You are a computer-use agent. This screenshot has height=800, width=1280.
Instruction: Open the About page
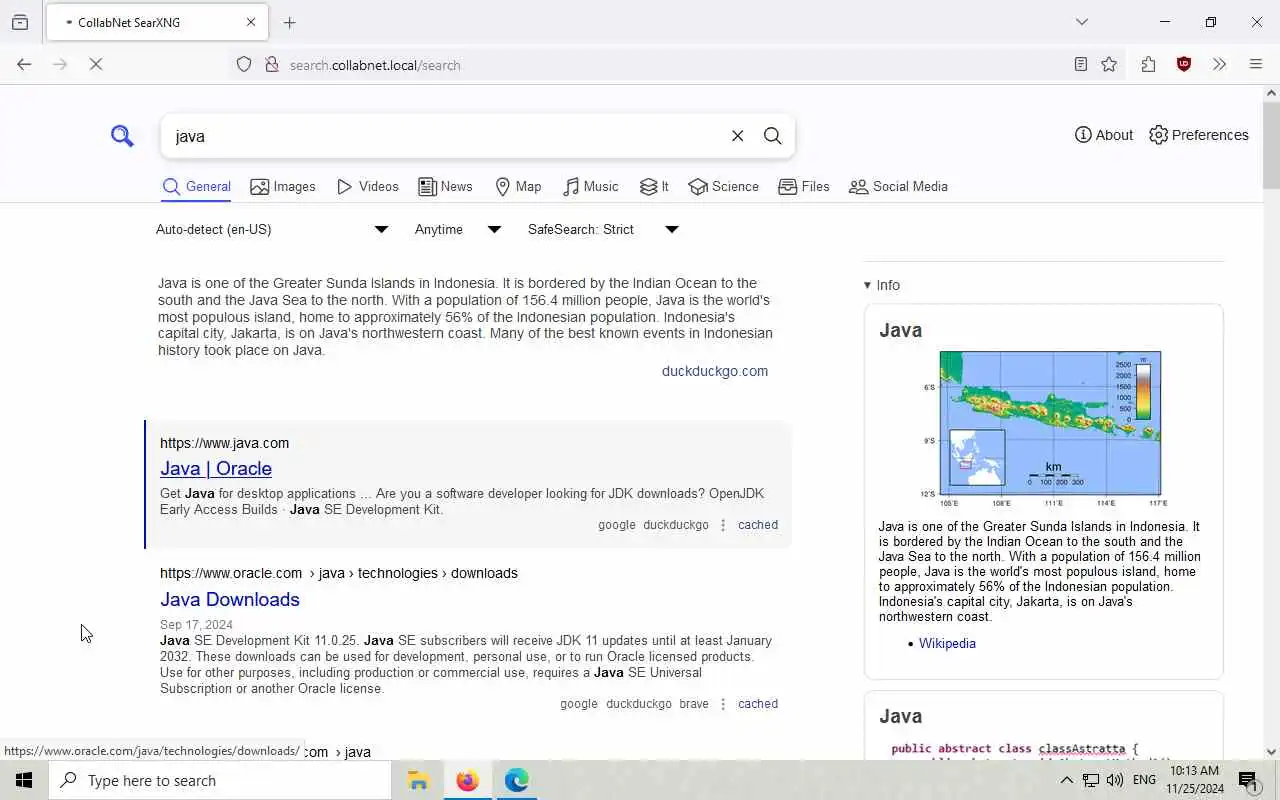pyautogui.click(x=1104, y=135)
